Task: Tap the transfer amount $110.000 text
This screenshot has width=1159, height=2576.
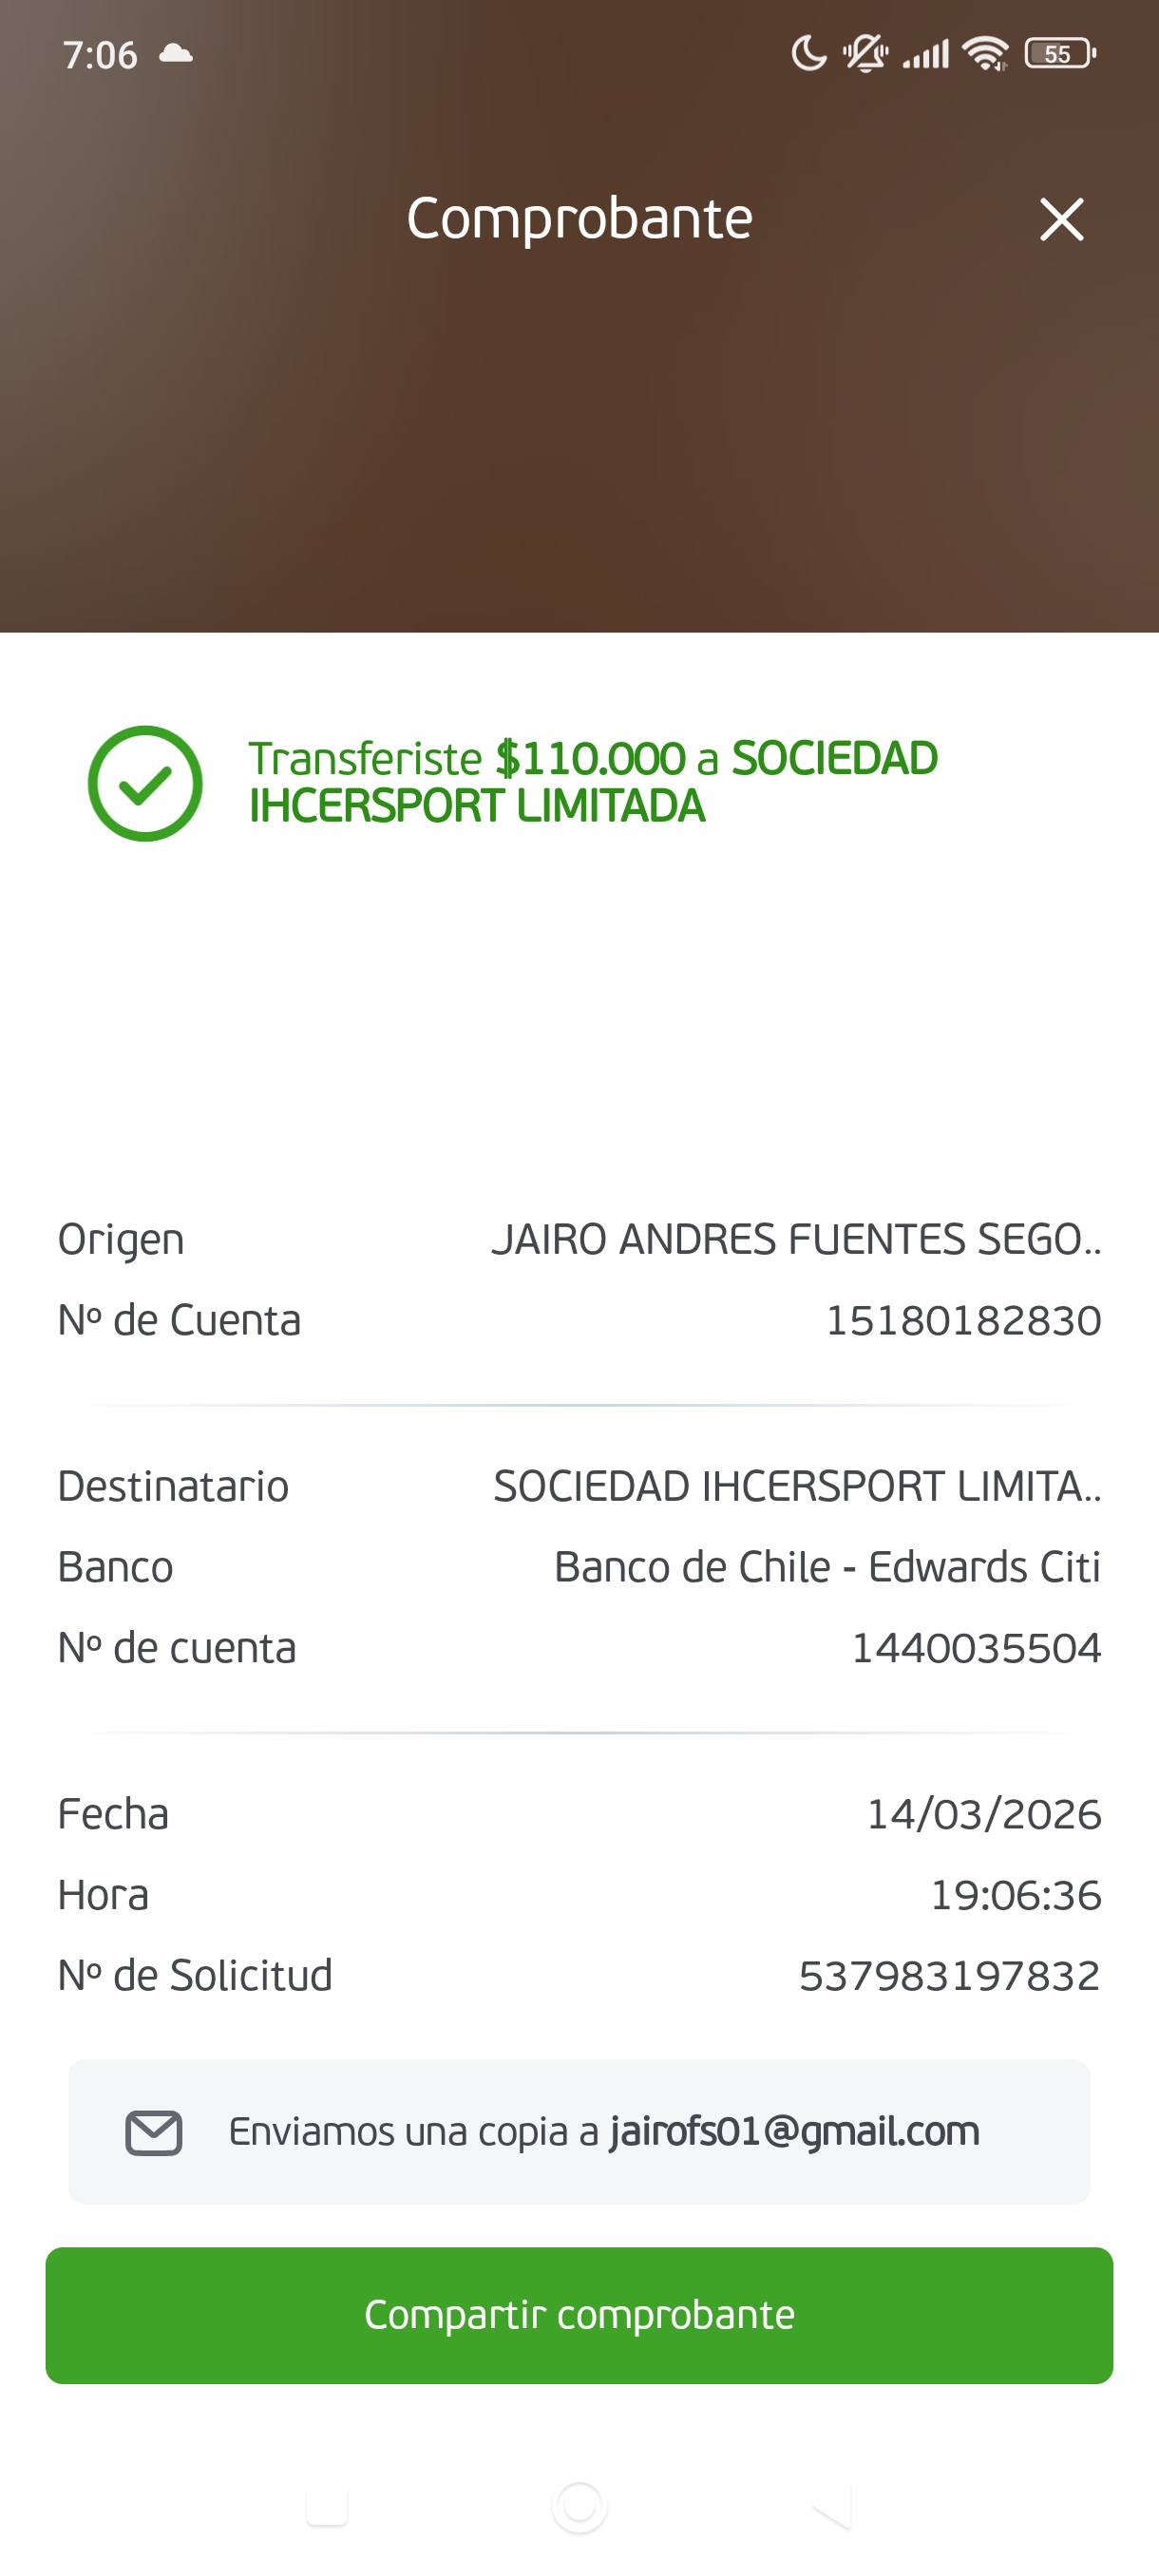Action: (590, 759)
